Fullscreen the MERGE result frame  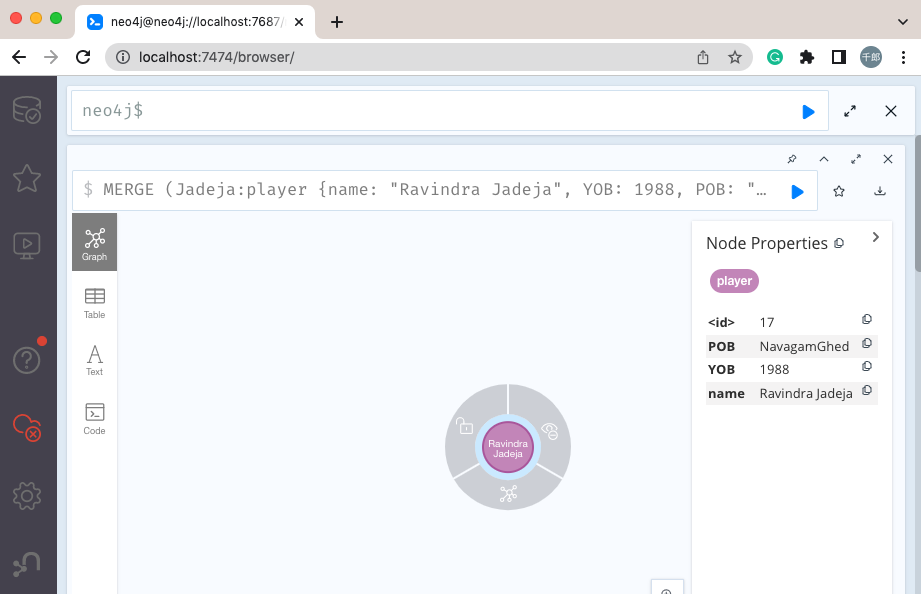[856, 159]
